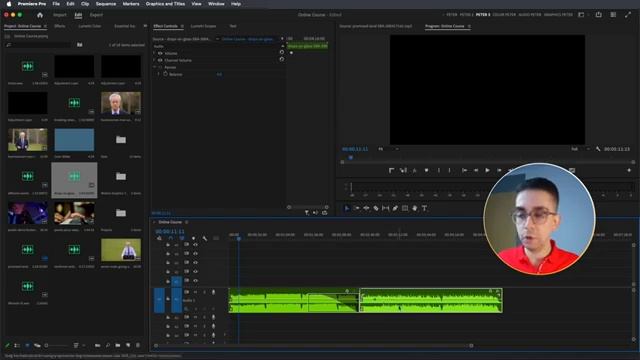The height and width of the screenshot is (360, 640).
Task: Mute the Audio 1 track
Action: pos(195,292)
